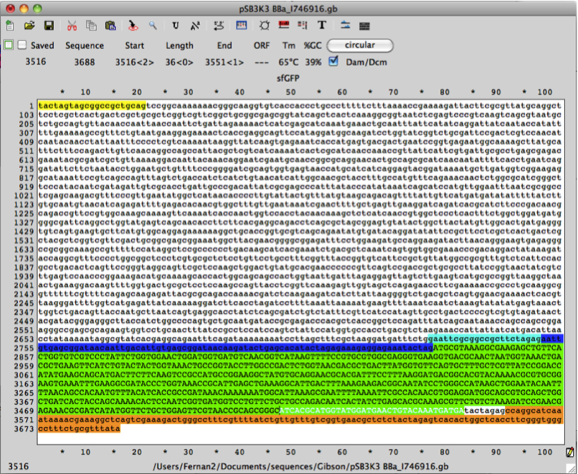The width and height of the screenshot is (578, 474).
Task: Click the green-bordered square checkbox beside Saved
Action: [x=8, y=45]
